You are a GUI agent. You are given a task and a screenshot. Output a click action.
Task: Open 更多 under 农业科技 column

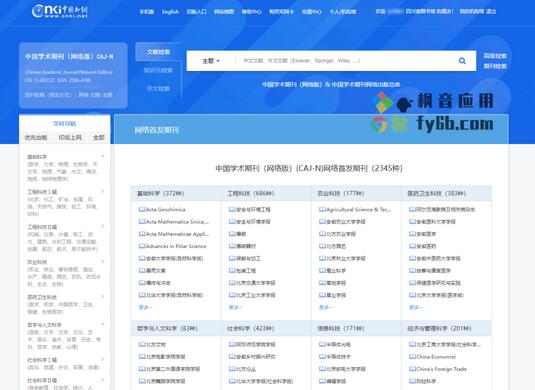(x=325, y=307)
